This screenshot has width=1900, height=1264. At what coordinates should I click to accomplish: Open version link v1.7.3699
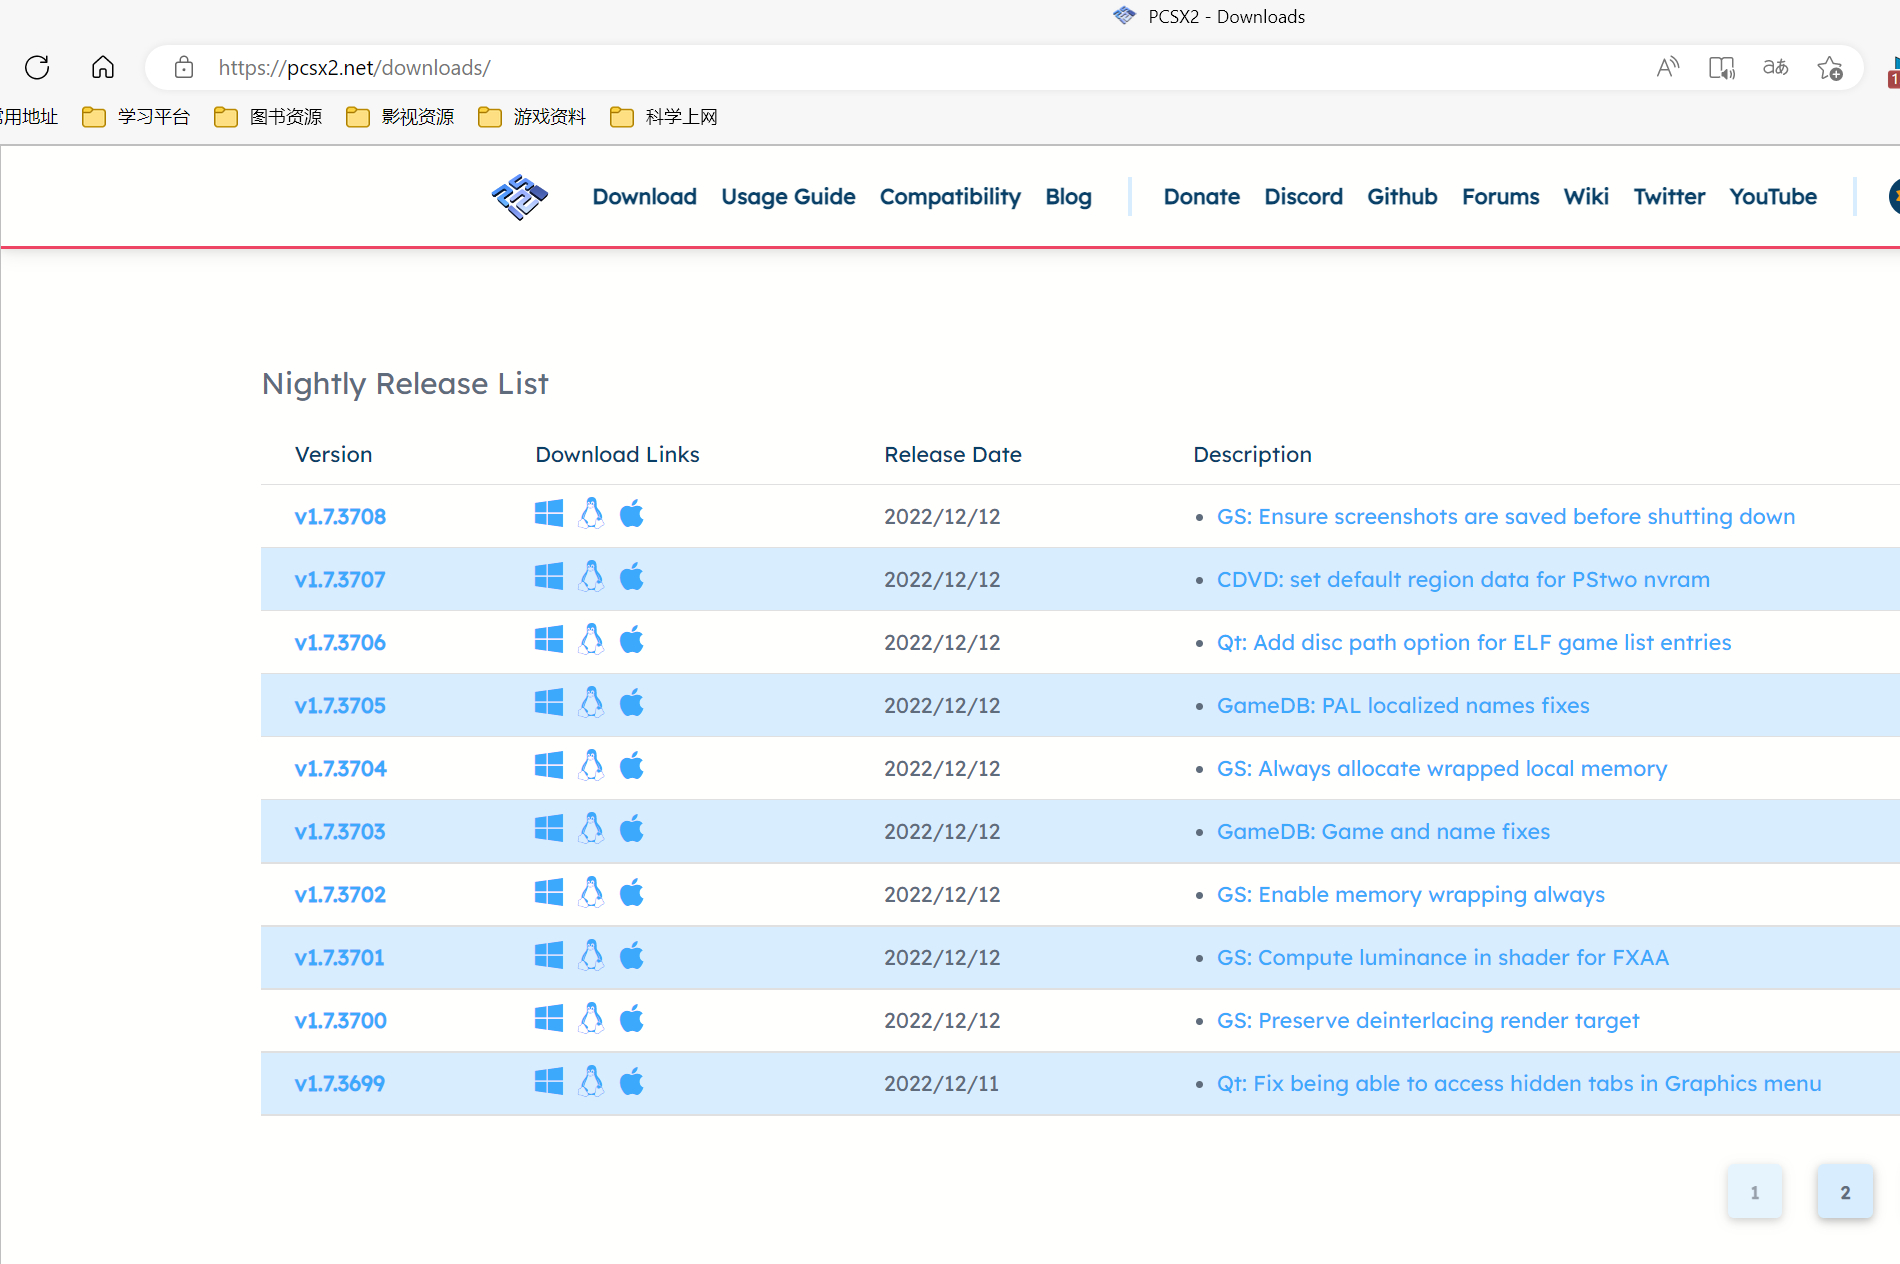(340, 1084)
